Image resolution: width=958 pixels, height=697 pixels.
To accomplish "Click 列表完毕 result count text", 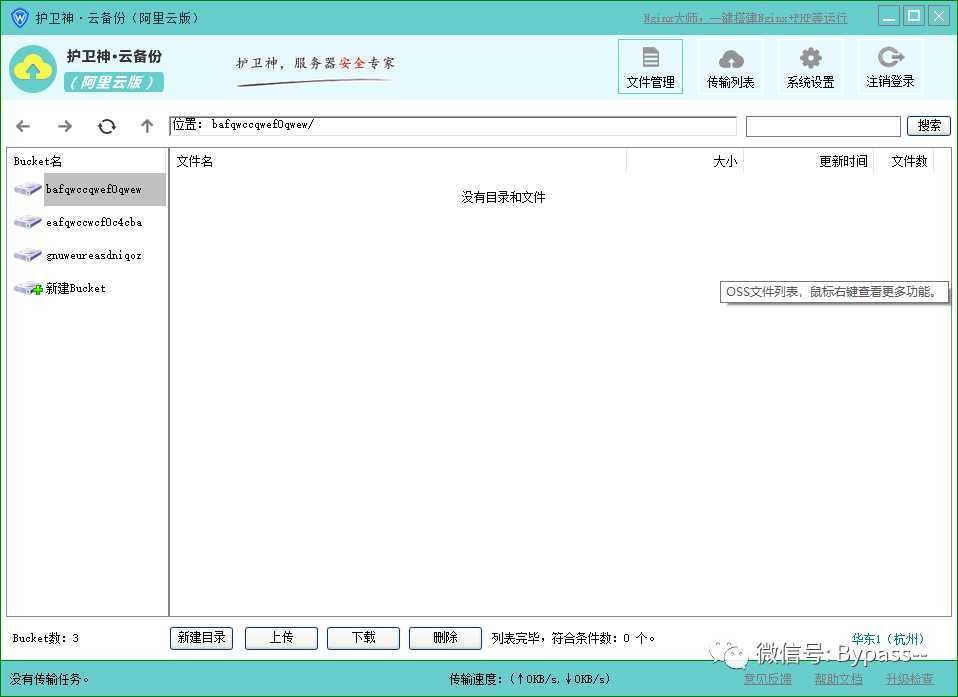I will coord(573,638).
